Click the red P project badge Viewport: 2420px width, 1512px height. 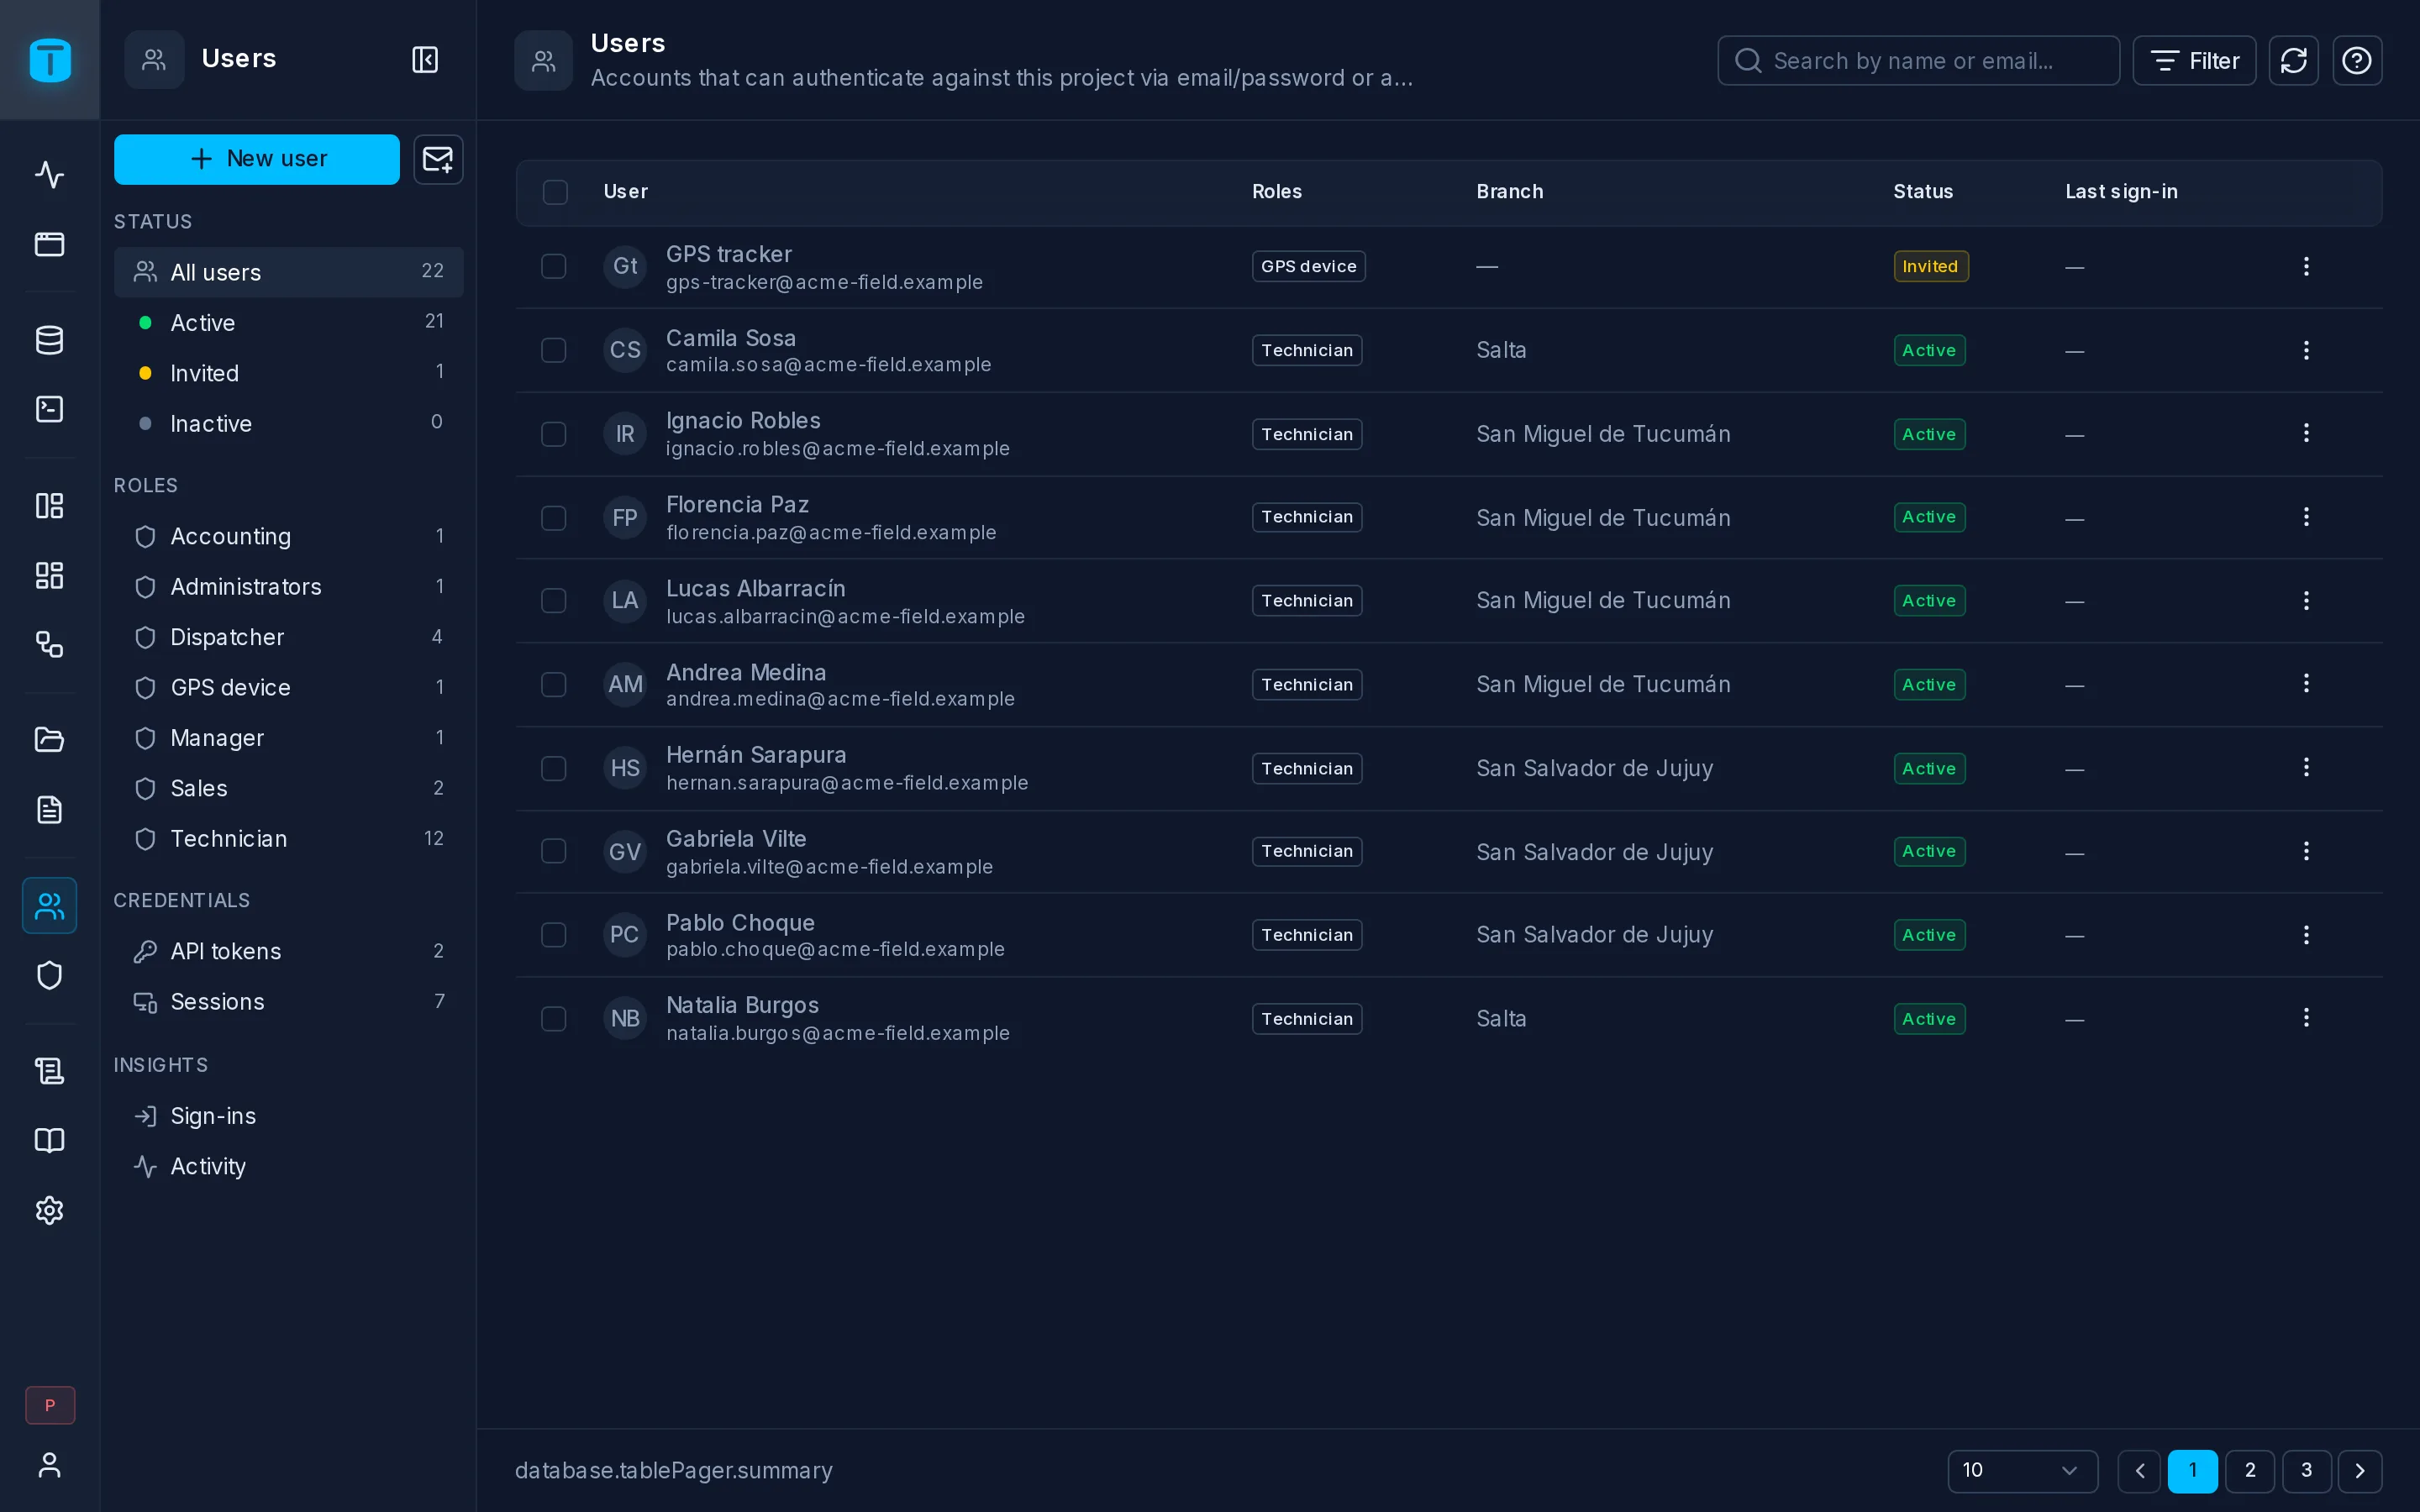[50, 1405]
